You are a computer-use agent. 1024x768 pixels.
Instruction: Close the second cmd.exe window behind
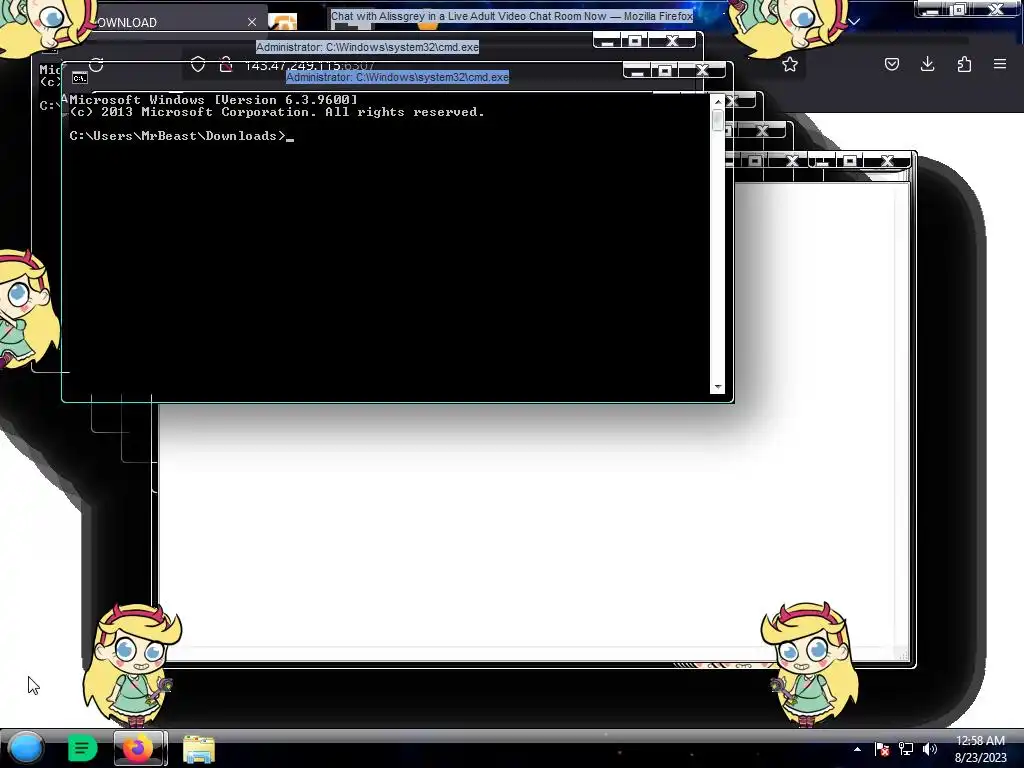[672, 41]
